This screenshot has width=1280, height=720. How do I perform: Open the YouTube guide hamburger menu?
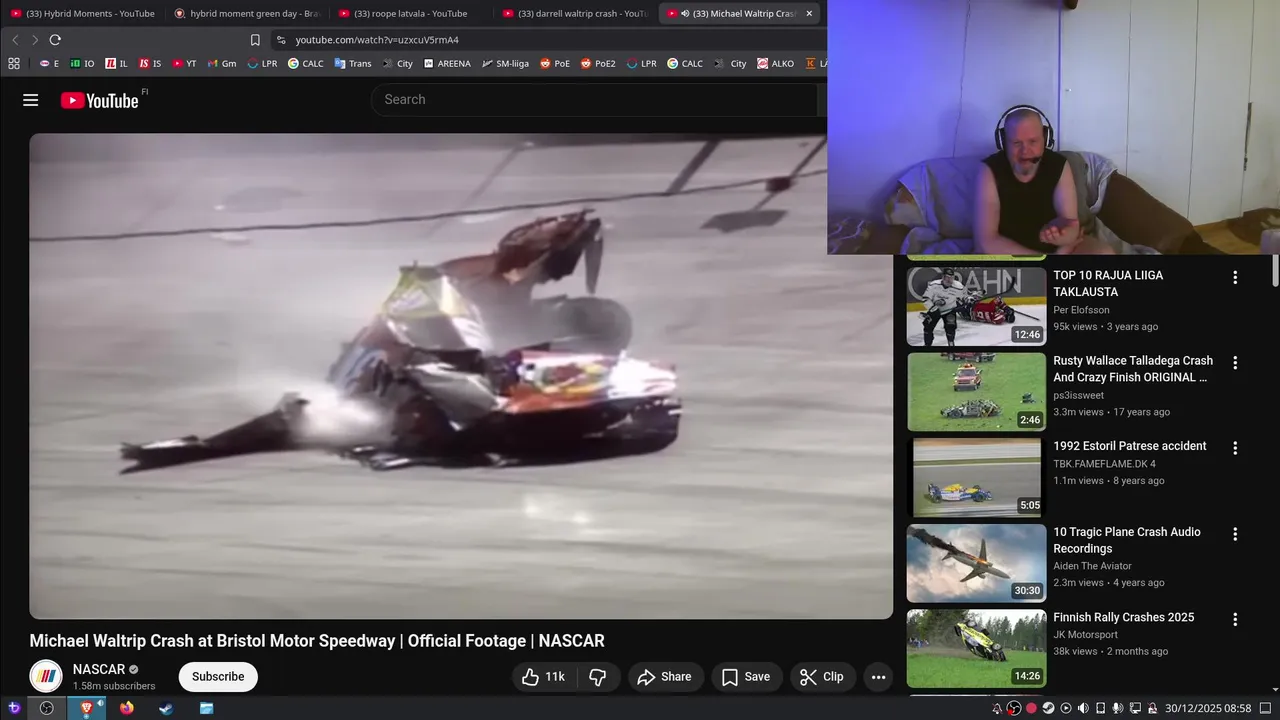point(31,100)
